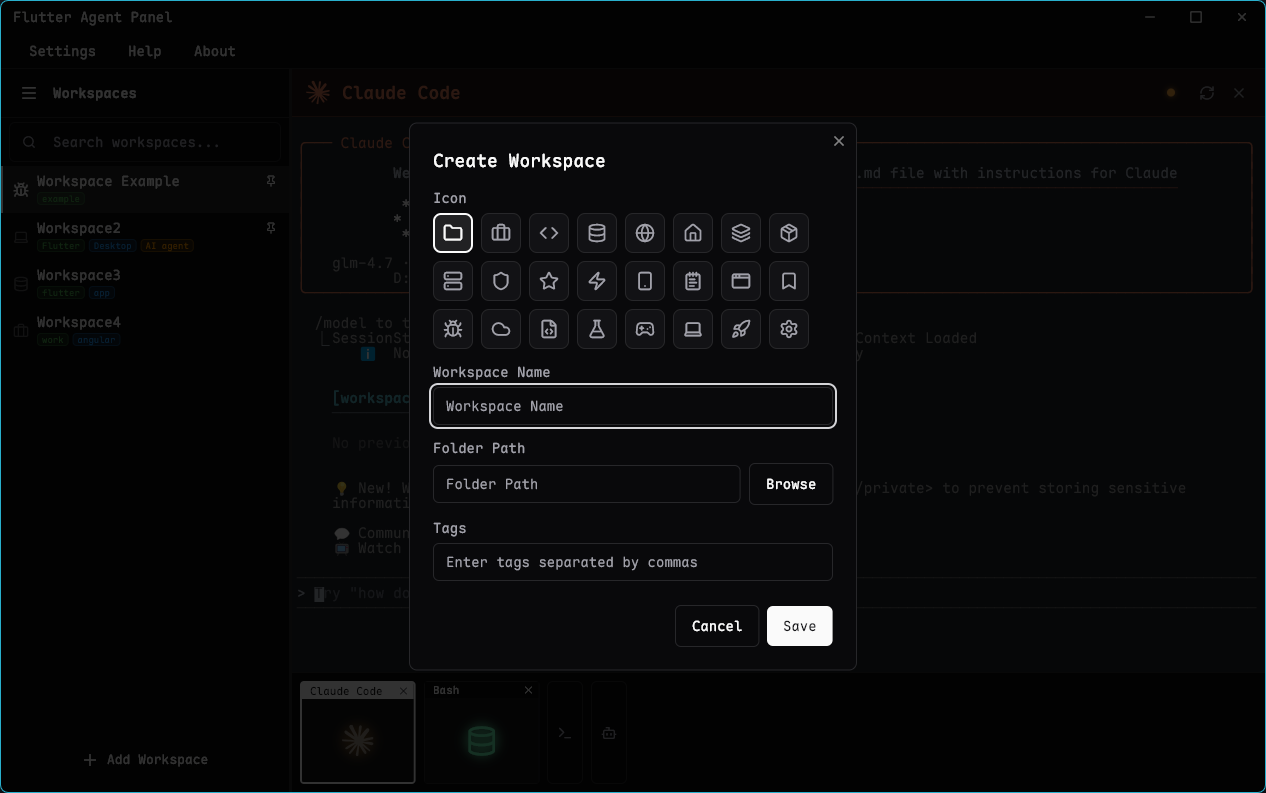Screen dimensions: 1266x793
Task: Pick the cloud workspace icon
Action: [x=501, y=329]
